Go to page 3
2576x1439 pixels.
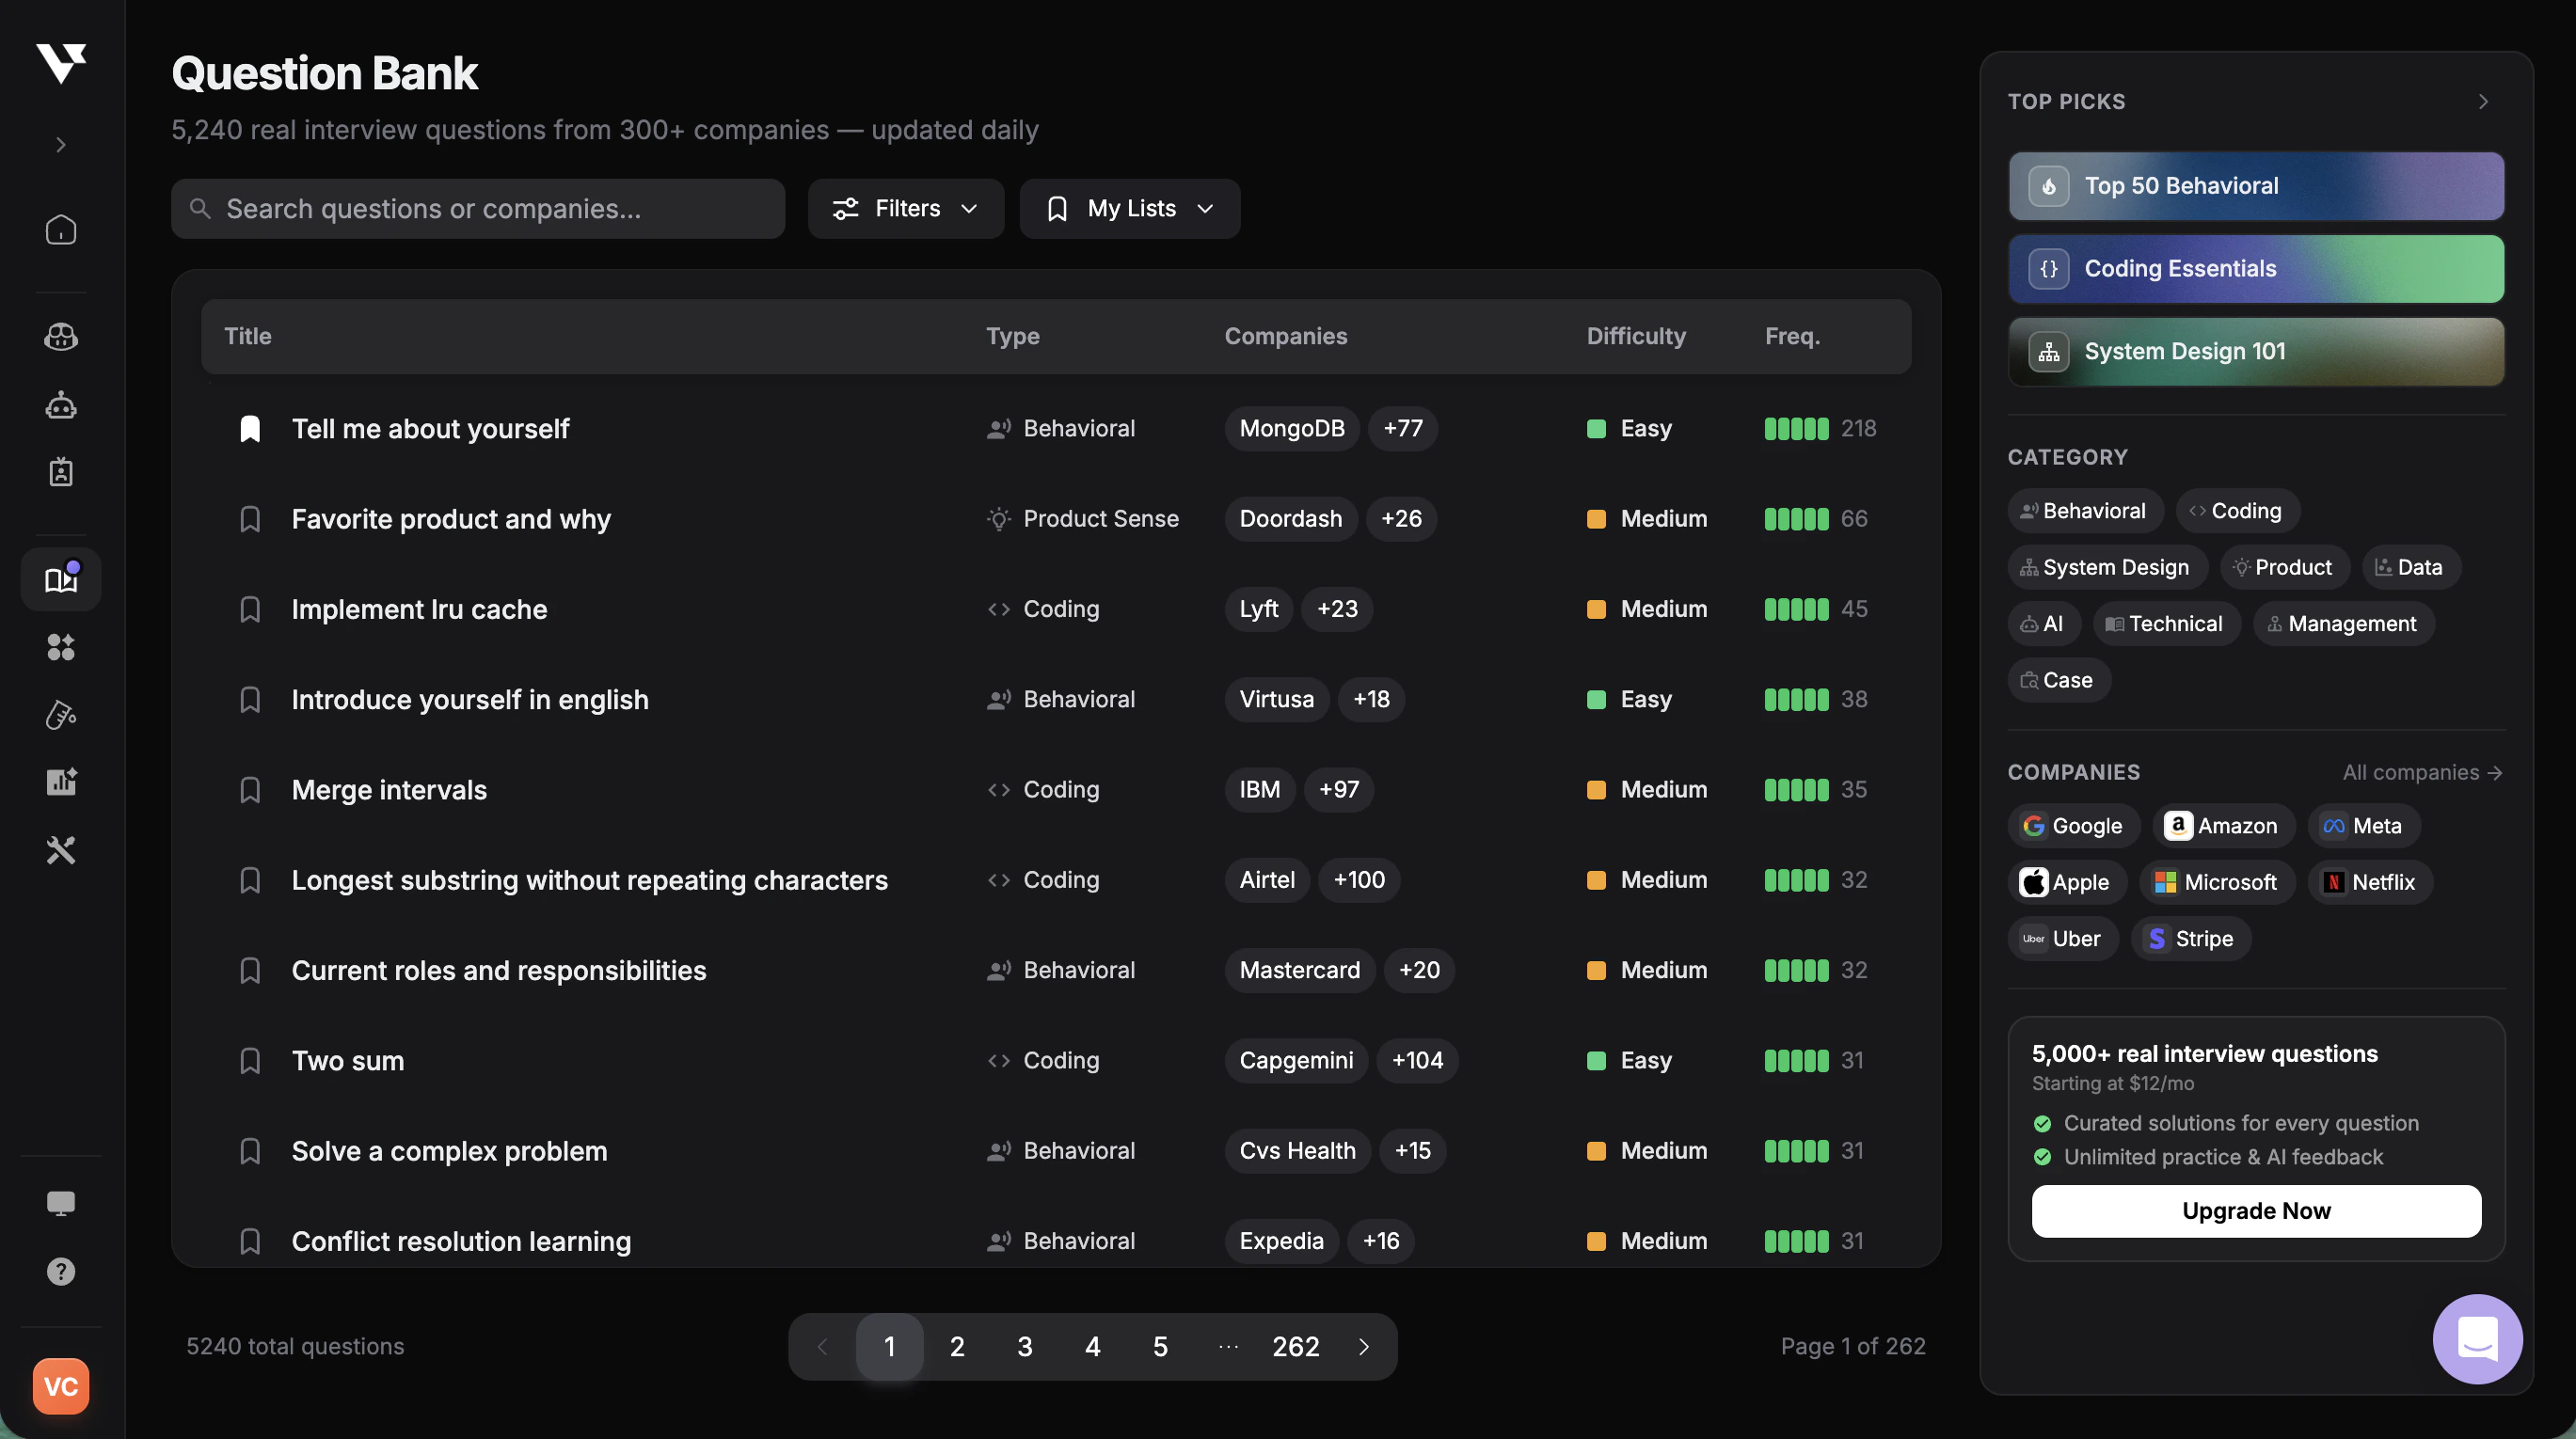1025,1347
